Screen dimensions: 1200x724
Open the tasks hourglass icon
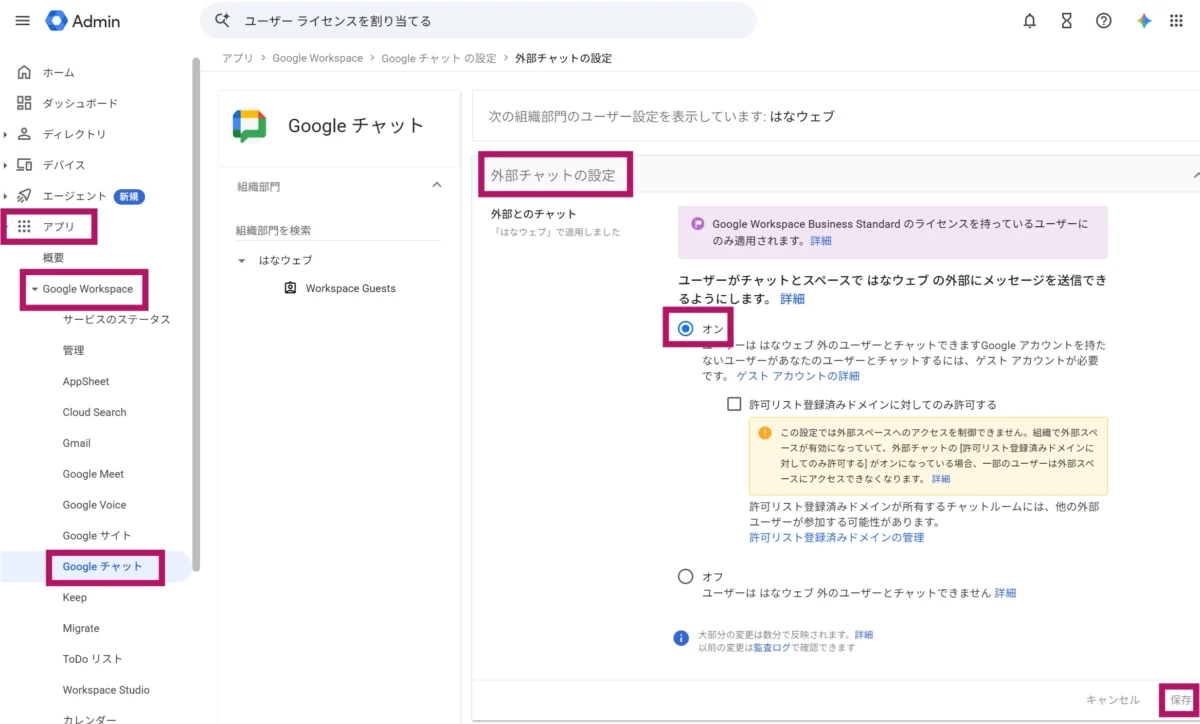pos(1067,21)
